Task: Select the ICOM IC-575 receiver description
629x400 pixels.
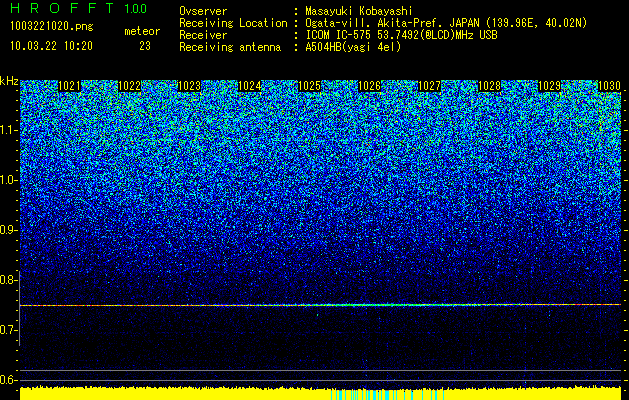Action: tap(401, 35)
